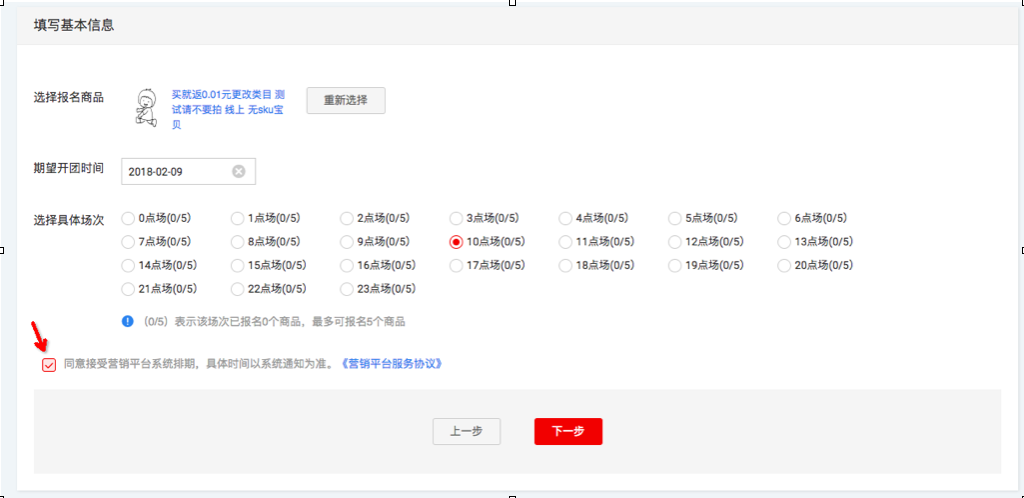Pick the 13点场 radio button
This screenshot has width=1024, height=498.
click(785, 242)
